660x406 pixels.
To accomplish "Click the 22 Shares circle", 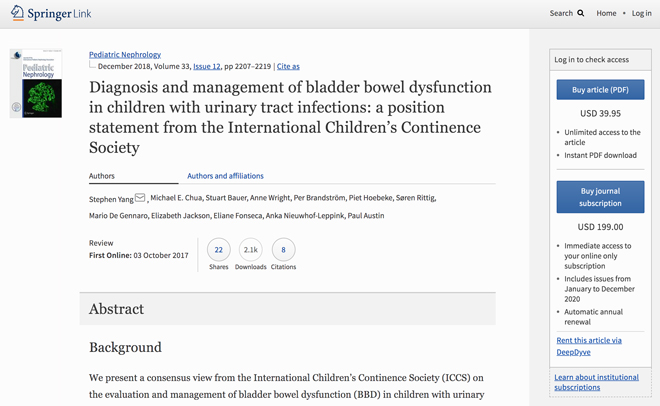I will (x=218, y=250).
